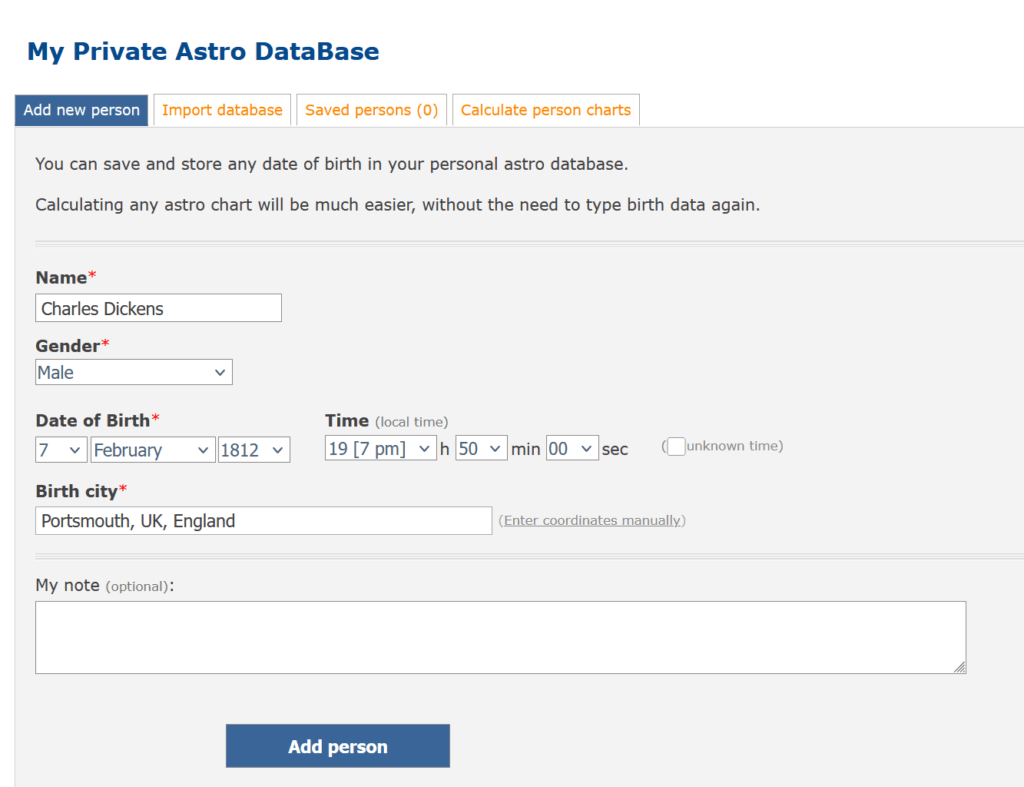Open the February month dropdown
This screenshot has height=787, width=1024.
coord(153,450)
